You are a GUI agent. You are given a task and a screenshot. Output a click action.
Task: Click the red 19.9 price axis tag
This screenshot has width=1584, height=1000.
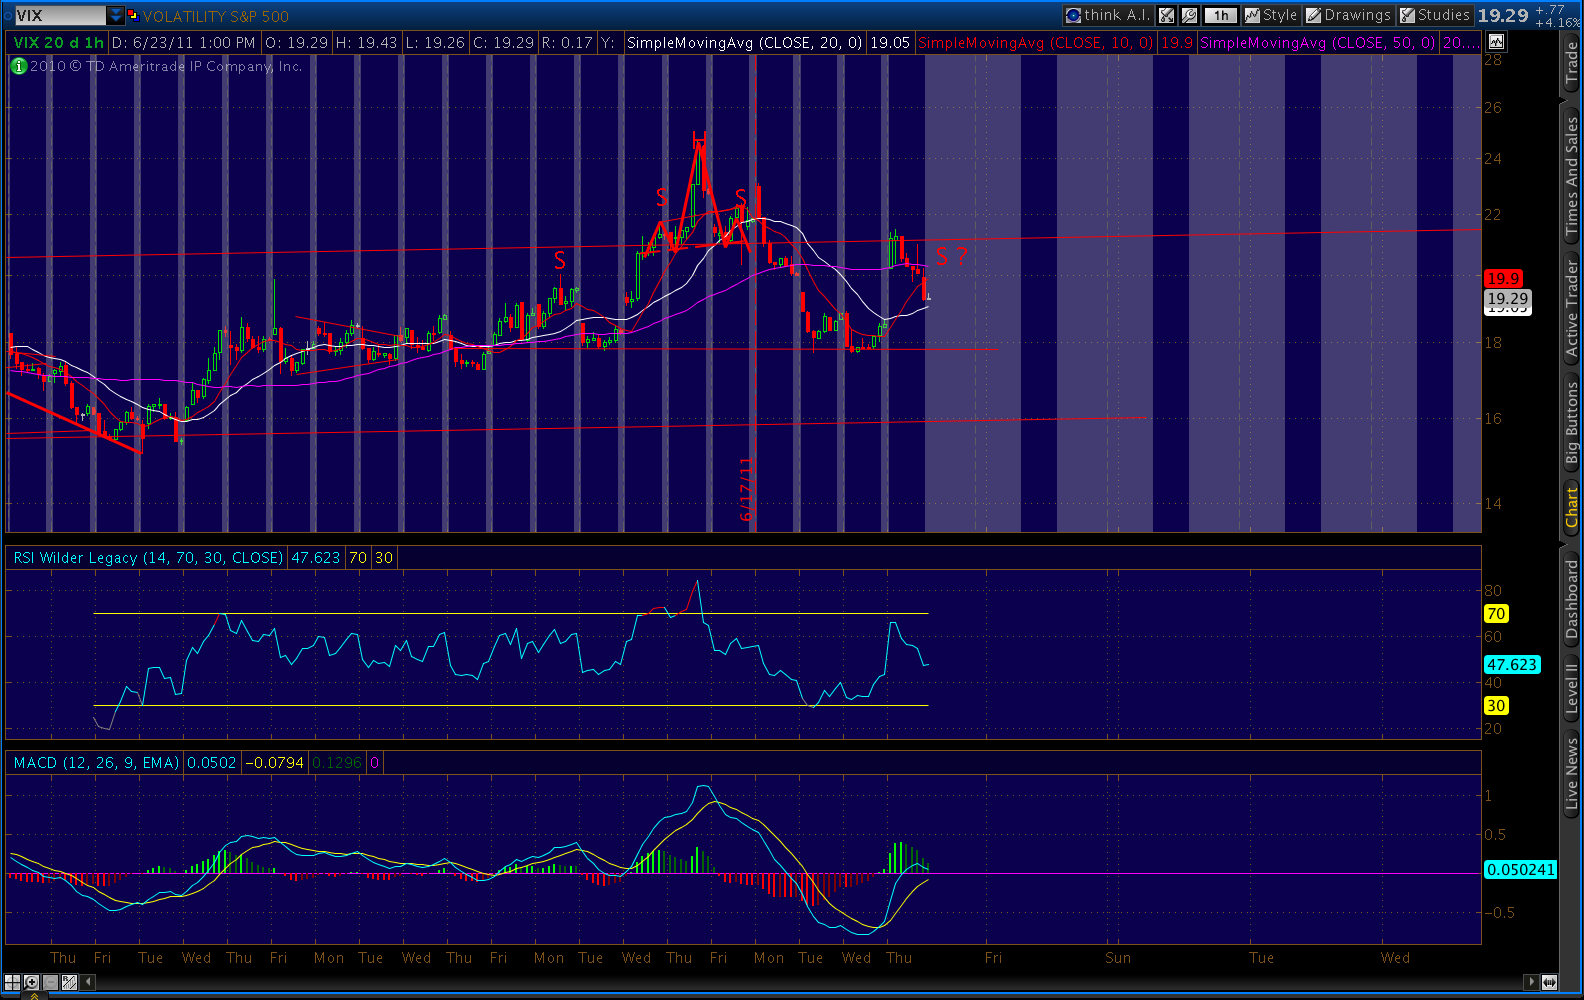1502,279
